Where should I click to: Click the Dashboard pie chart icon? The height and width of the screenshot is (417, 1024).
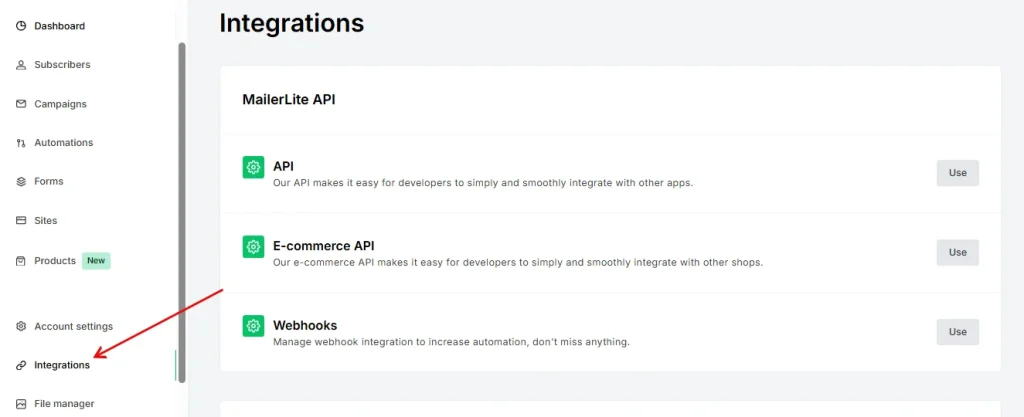21,26
